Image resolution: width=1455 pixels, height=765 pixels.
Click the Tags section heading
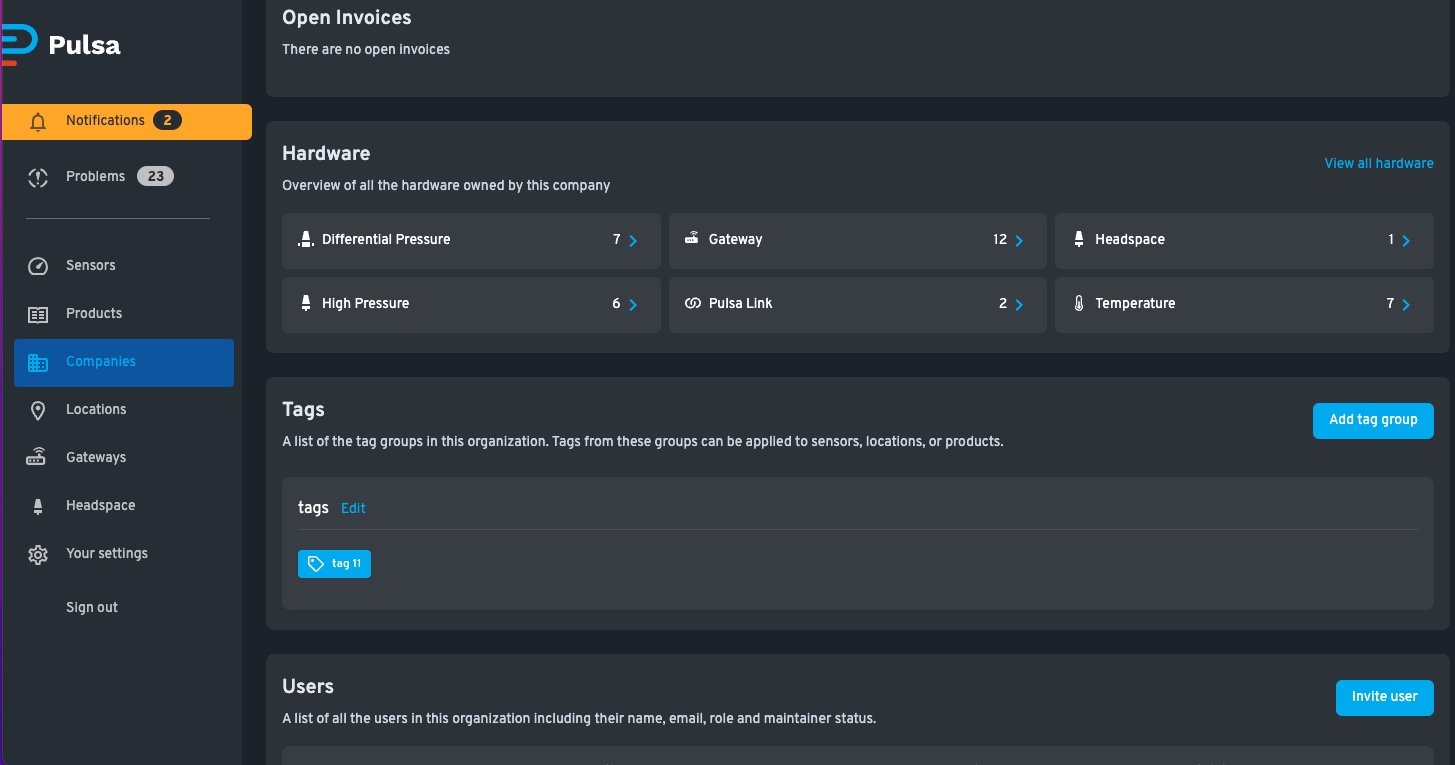tap(303, 410)
